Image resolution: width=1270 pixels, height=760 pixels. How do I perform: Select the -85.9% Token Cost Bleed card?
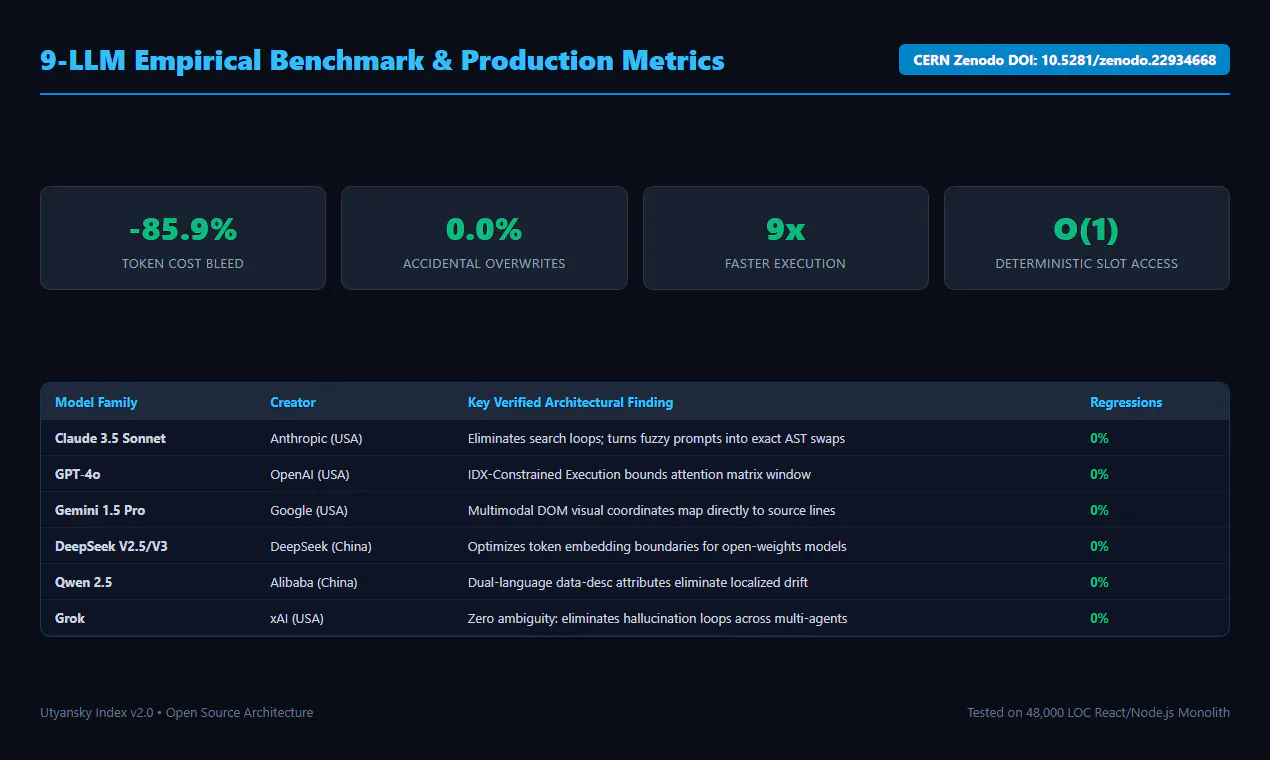[183, 238]
